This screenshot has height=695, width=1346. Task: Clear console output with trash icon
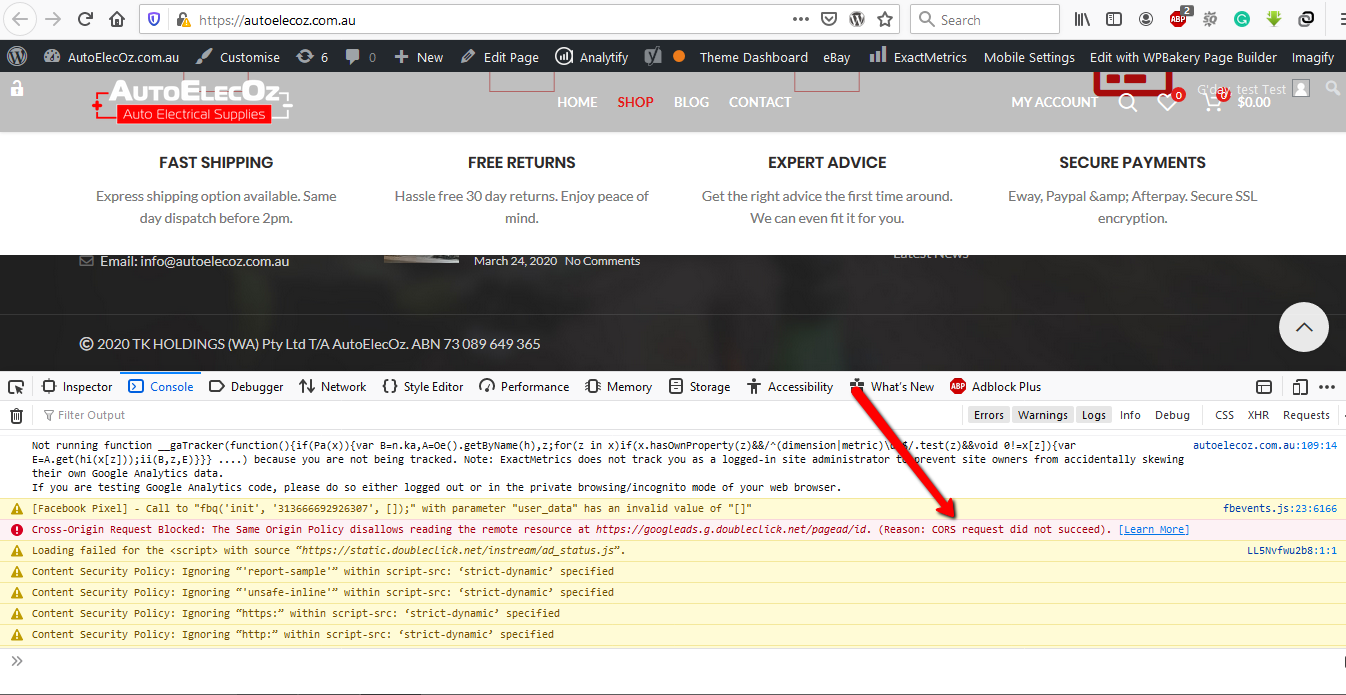pos(16,415)
